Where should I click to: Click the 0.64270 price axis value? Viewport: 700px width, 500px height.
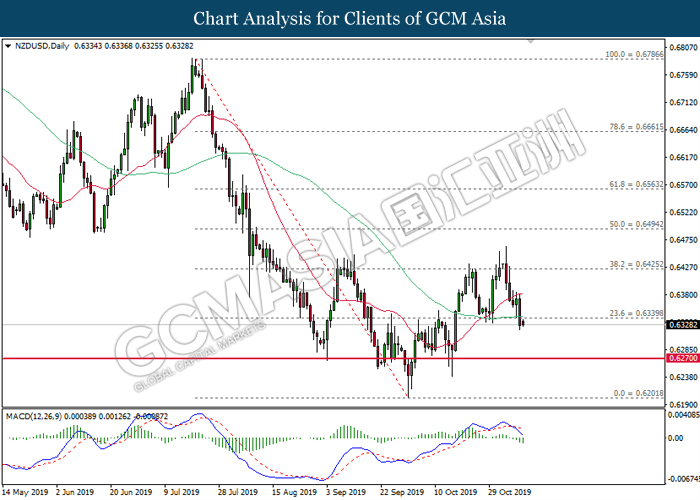point(683,267)
